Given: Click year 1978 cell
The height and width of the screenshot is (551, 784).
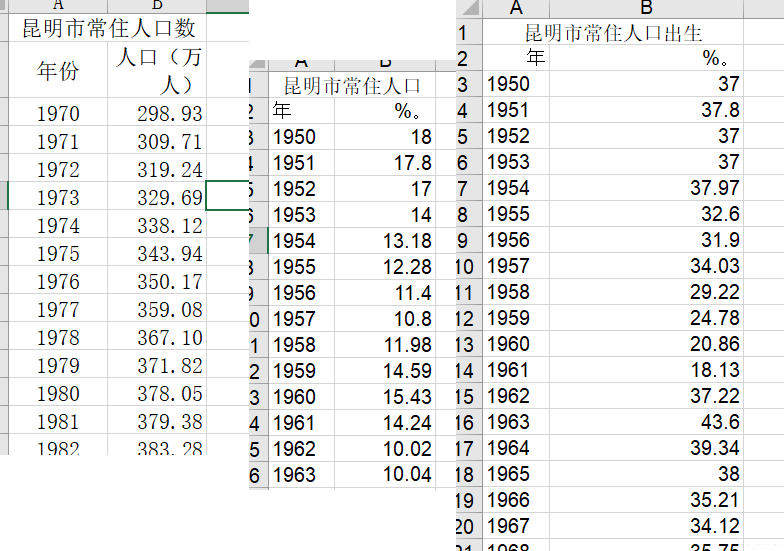Looking at the screenshot, I should tap(58, 336).
